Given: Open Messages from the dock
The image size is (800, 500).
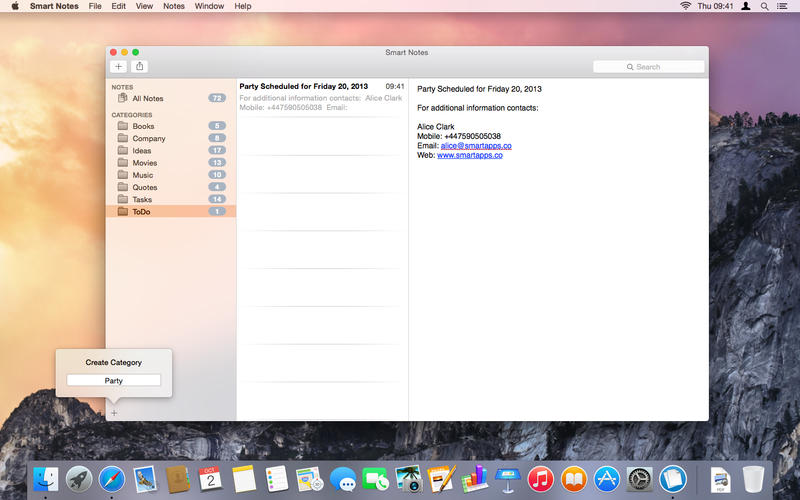Looking at the screenshot, I should click(x=343, y=480).
